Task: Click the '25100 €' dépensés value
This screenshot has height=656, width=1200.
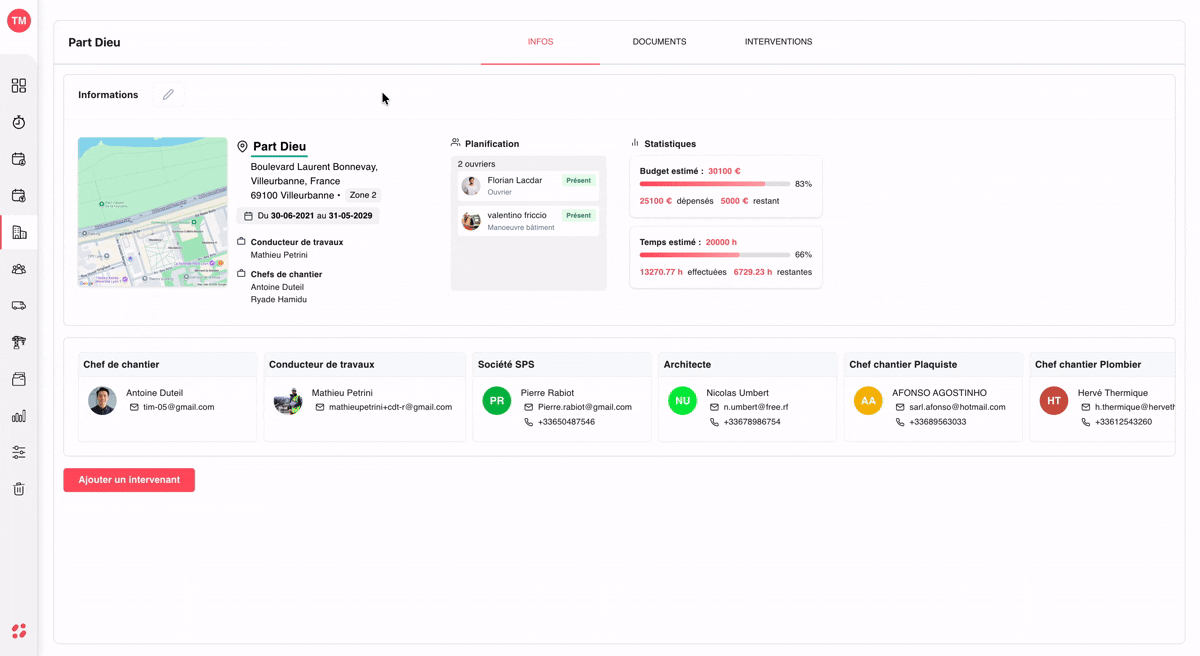Action: (656, 201)
